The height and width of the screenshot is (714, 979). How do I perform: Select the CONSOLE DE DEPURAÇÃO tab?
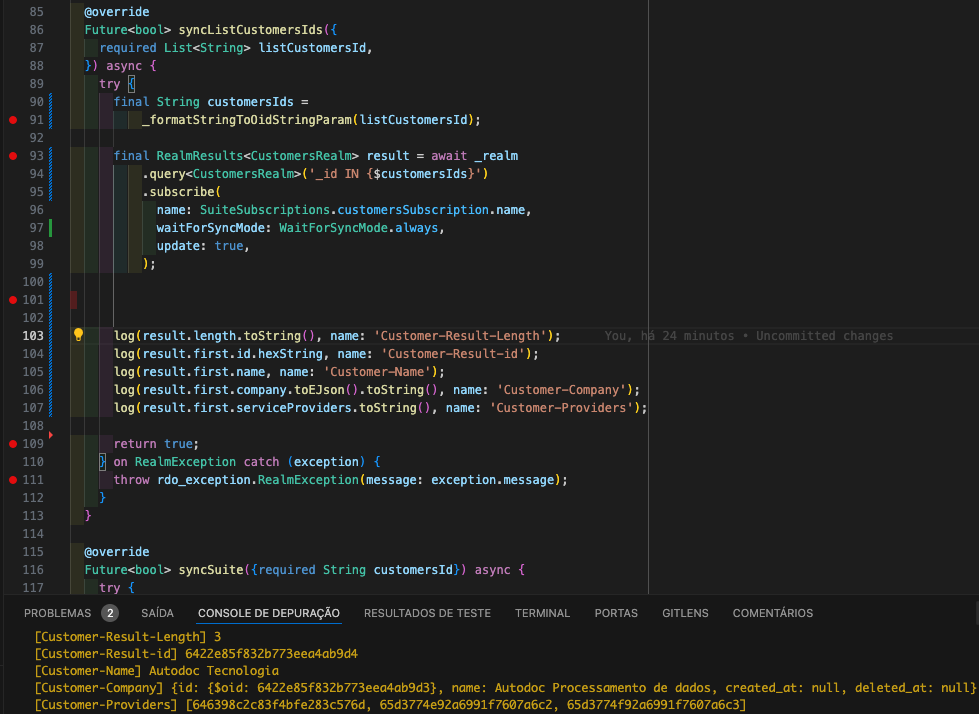[x=268, y=613]
